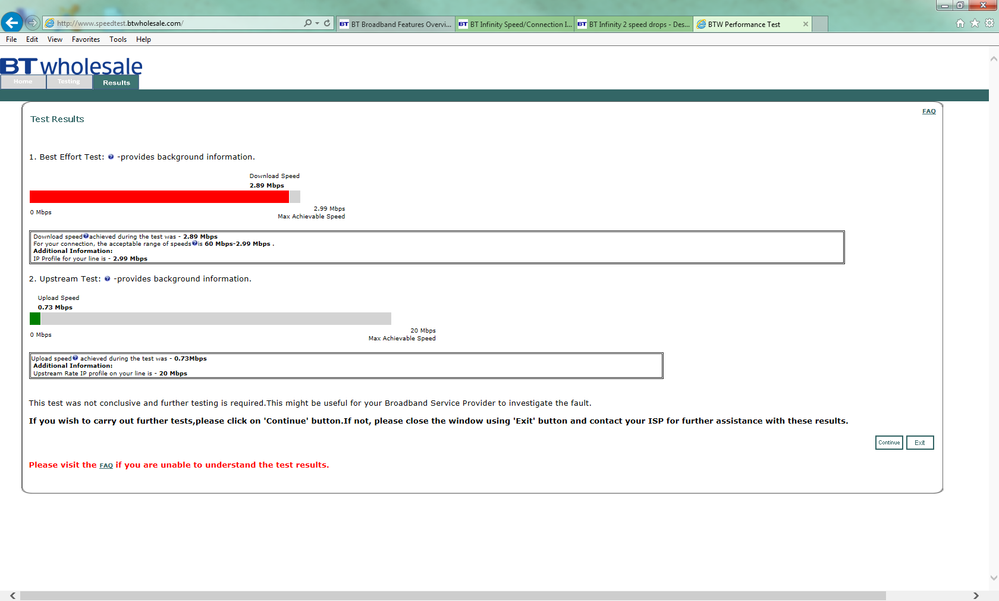Open a new blank browser tab

click(821, 24)
